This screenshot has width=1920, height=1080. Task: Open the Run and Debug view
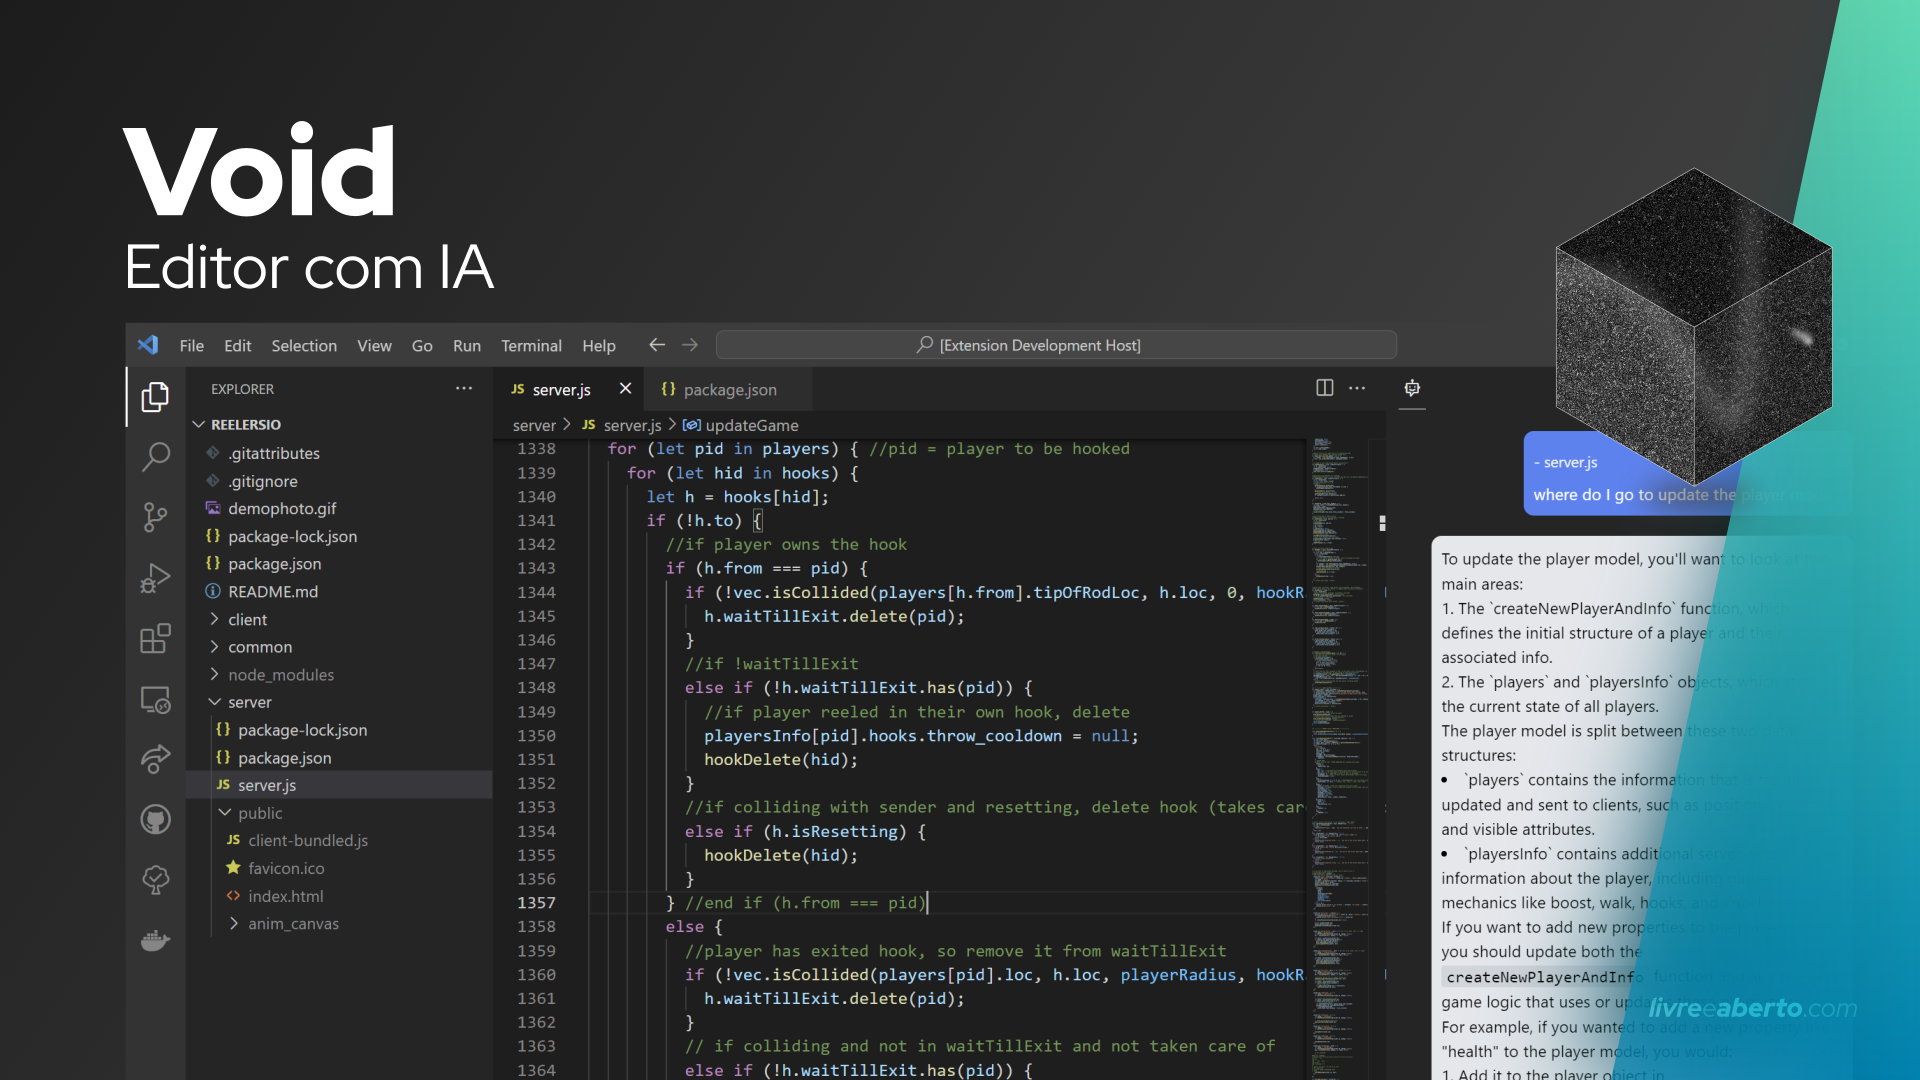[x=155, y=578]
